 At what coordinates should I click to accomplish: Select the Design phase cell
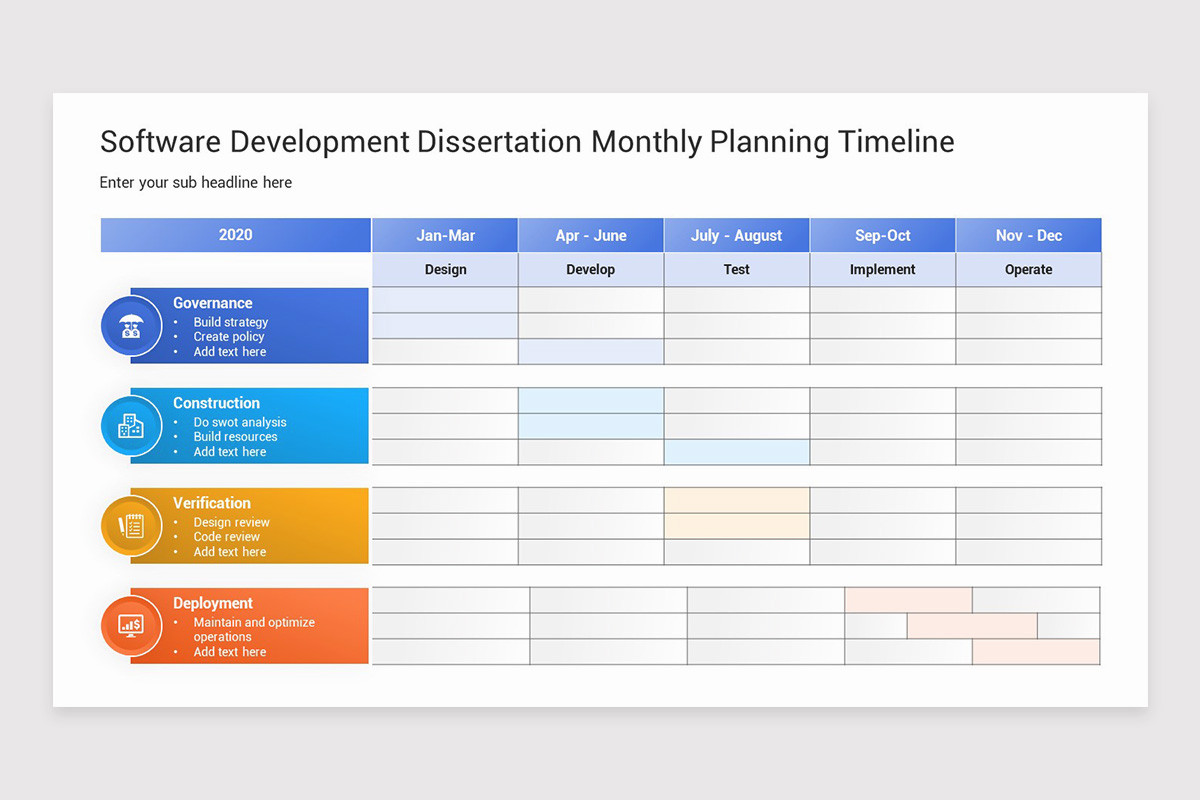click(445, 270)
